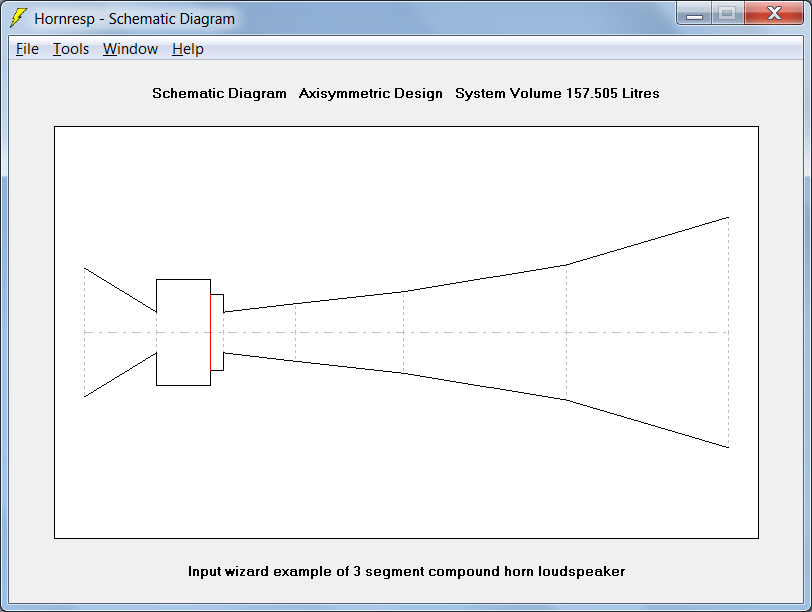Click the 'Schematic Diagram' heading text

(219, 93)
